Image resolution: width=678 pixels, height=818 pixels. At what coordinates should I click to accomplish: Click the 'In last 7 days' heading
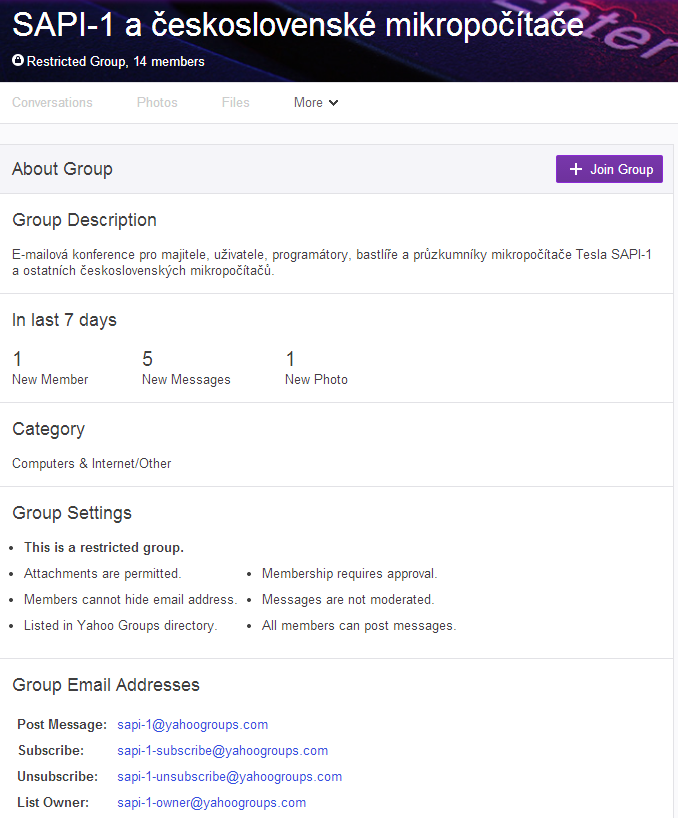click(x=64, y=320)
